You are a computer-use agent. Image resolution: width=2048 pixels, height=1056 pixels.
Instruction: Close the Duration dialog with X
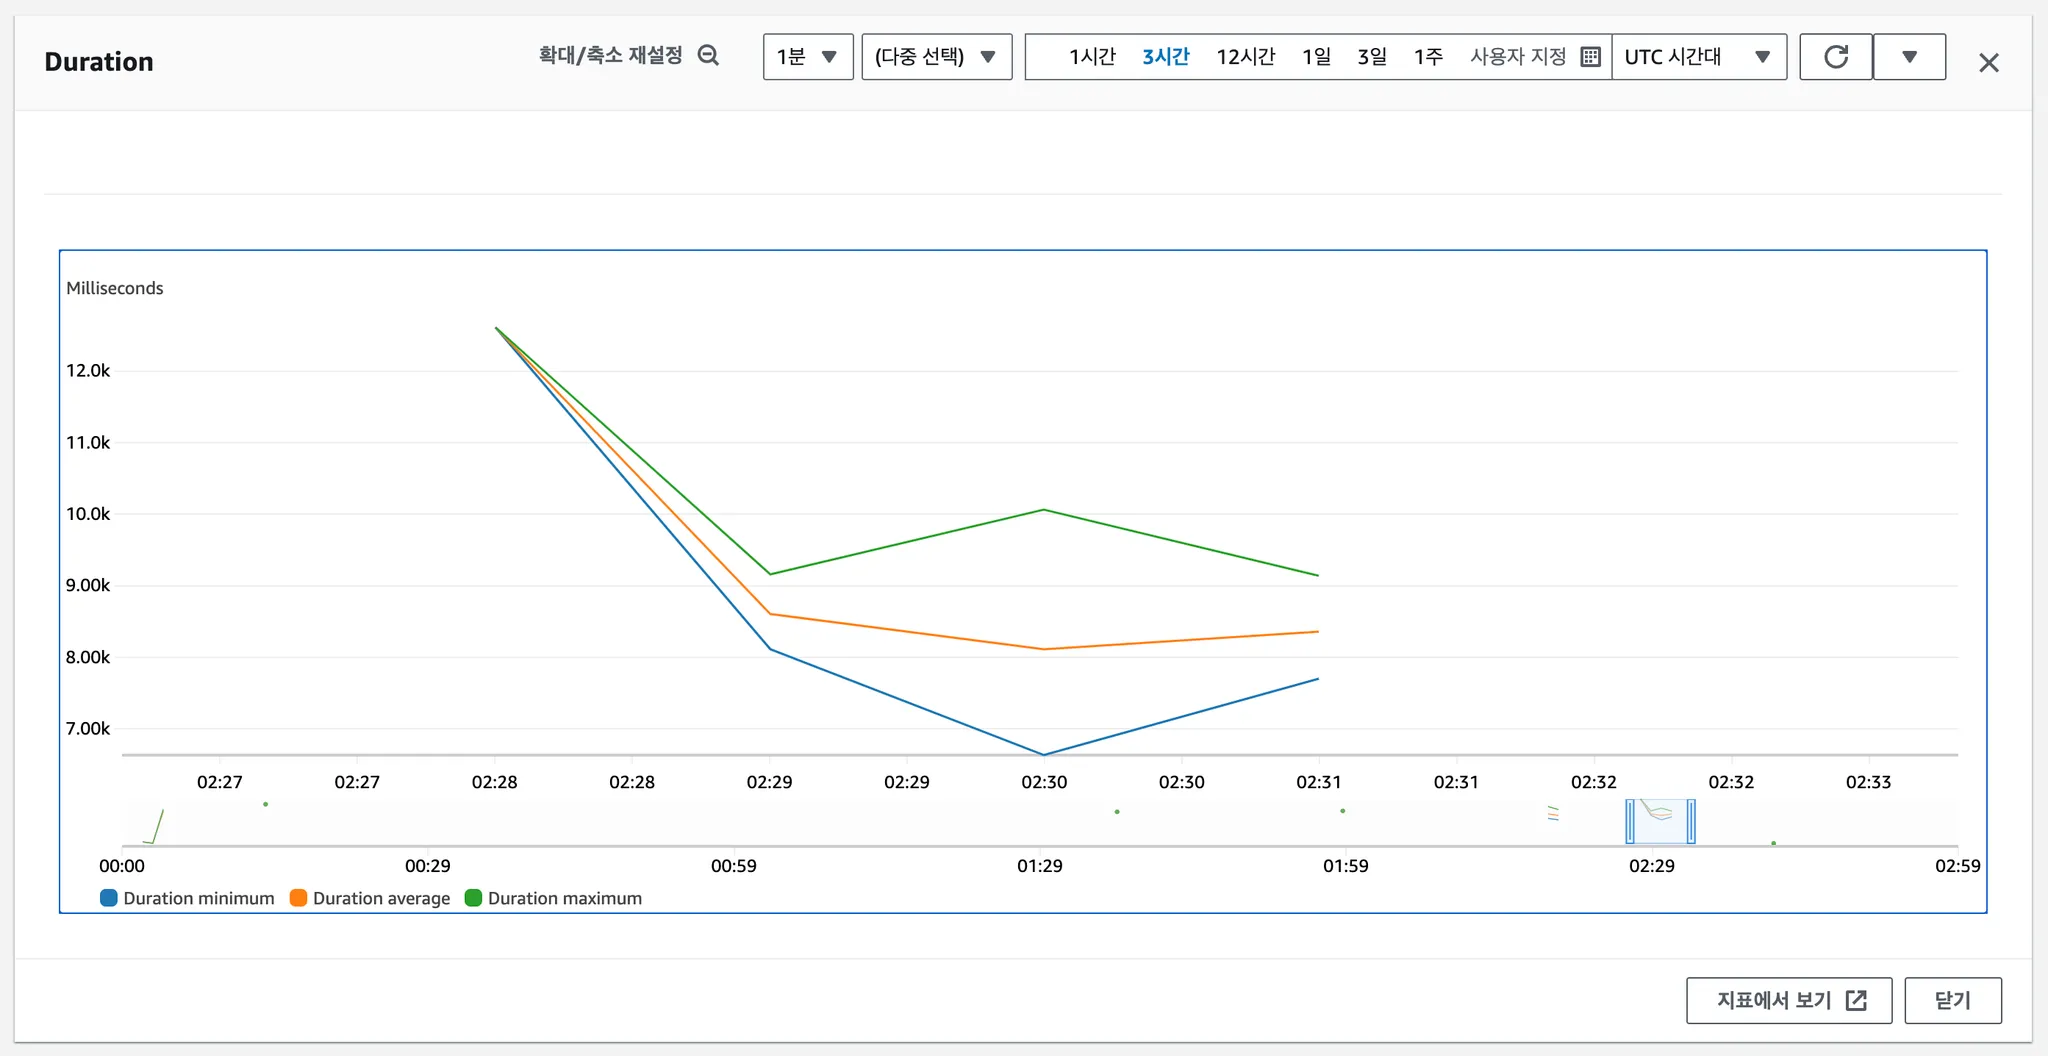point(1988,63)
